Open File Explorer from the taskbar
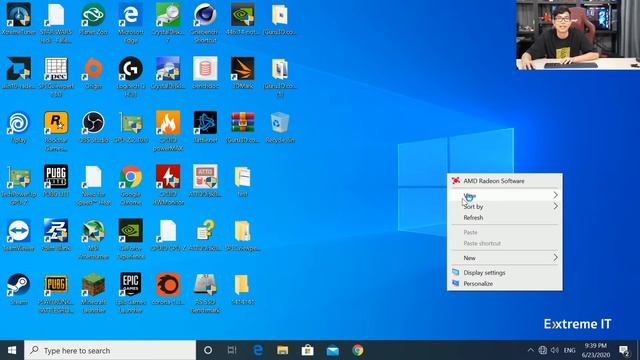This screenshot has width=640, height=360. coord(282,350)
